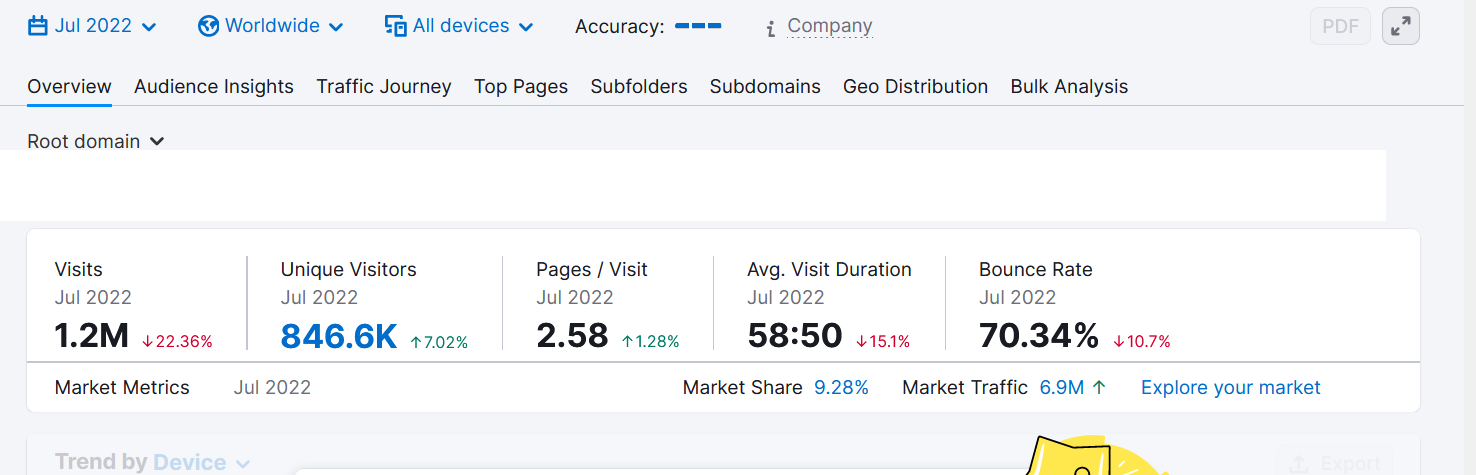Expand to full screen with arrows icon

(1401, 26)
